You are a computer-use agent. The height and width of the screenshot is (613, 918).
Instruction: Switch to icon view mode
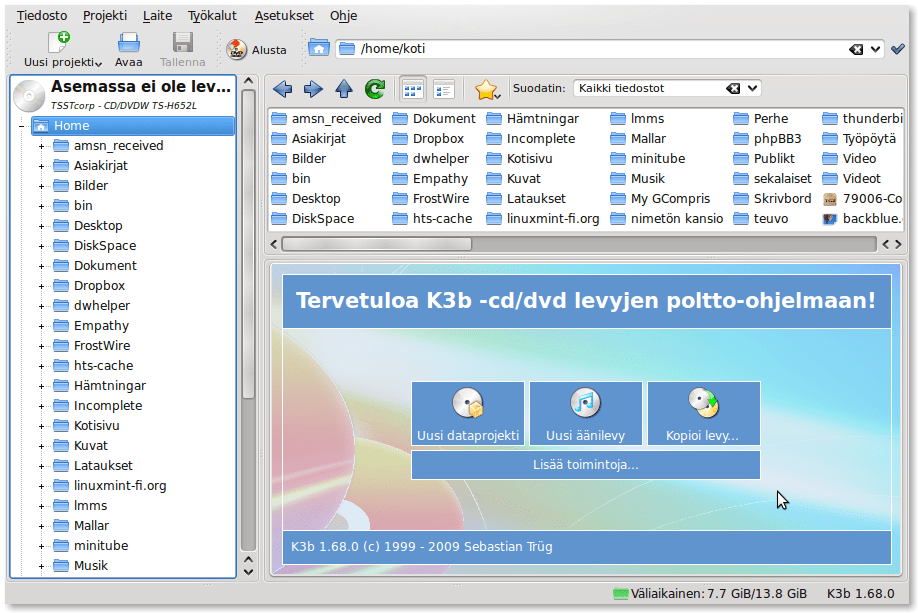point(413,90)
